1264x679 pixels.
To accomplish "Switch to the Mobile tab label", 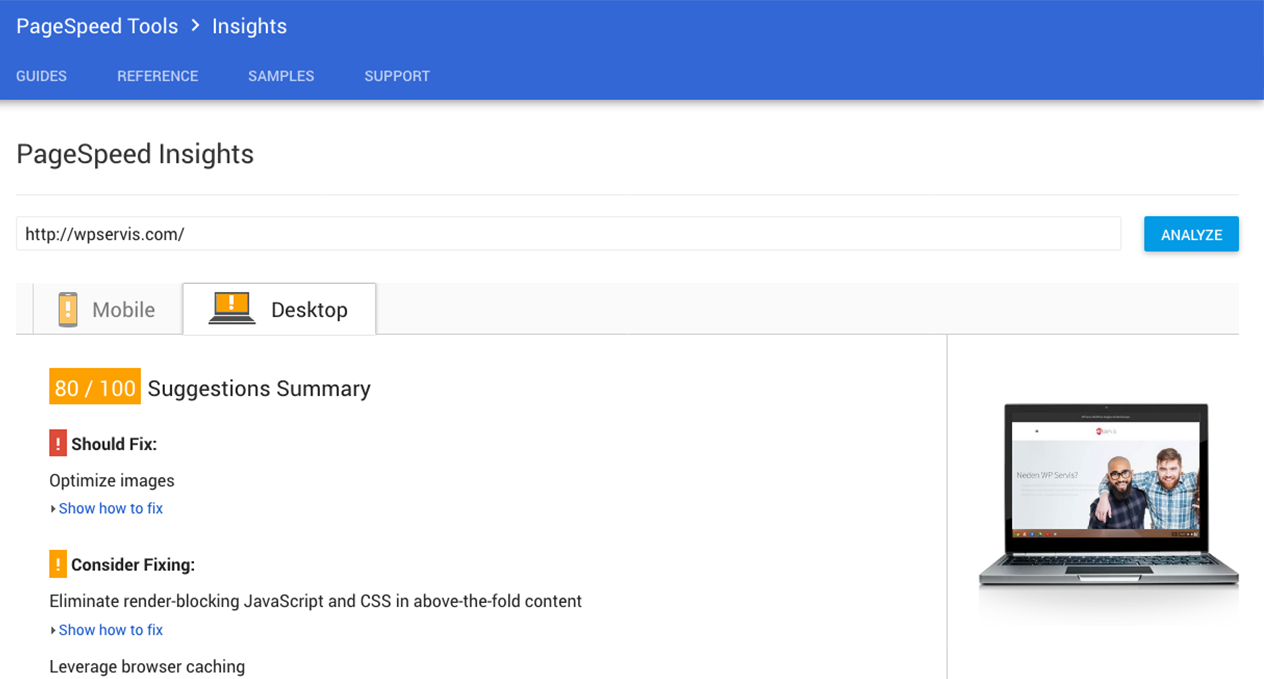I will click(x=123, y=310).
